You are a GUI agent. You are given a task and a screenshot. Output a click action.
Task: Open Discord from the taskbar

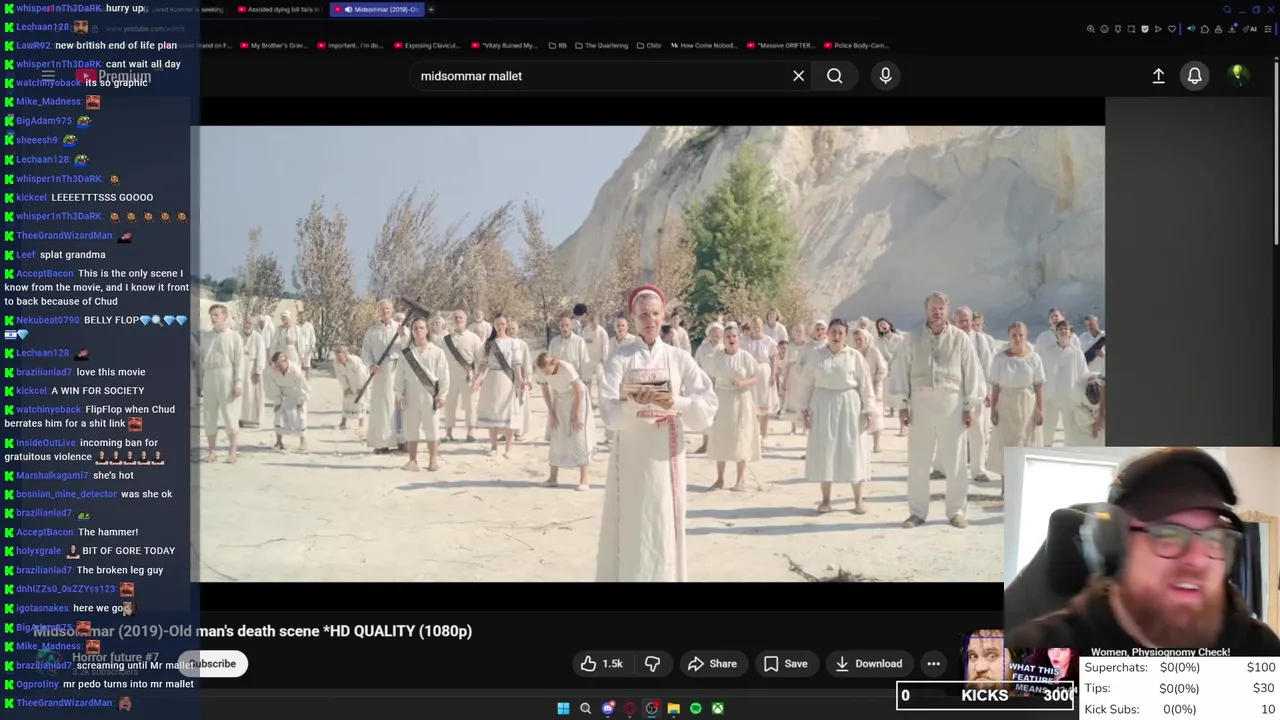coord(607,708)
